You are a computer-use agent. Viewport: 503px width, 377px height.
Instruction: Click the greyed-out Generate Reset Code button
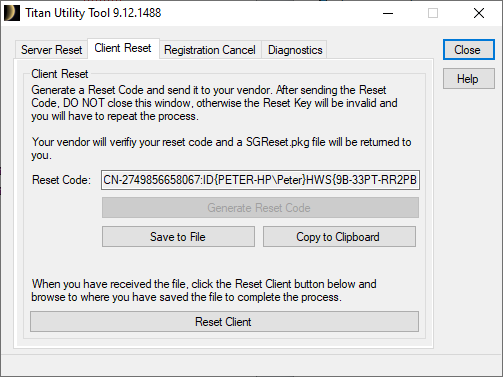(x=260, y=208)
